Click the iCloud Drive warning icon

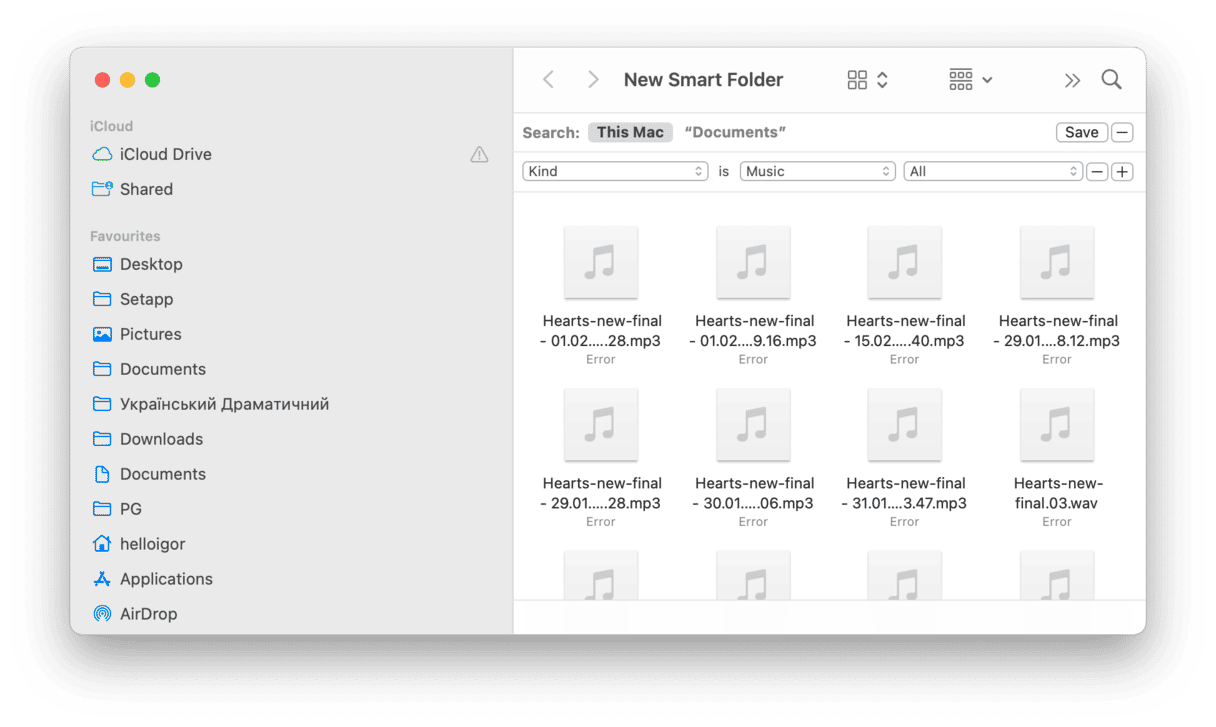tap(479, 155)
